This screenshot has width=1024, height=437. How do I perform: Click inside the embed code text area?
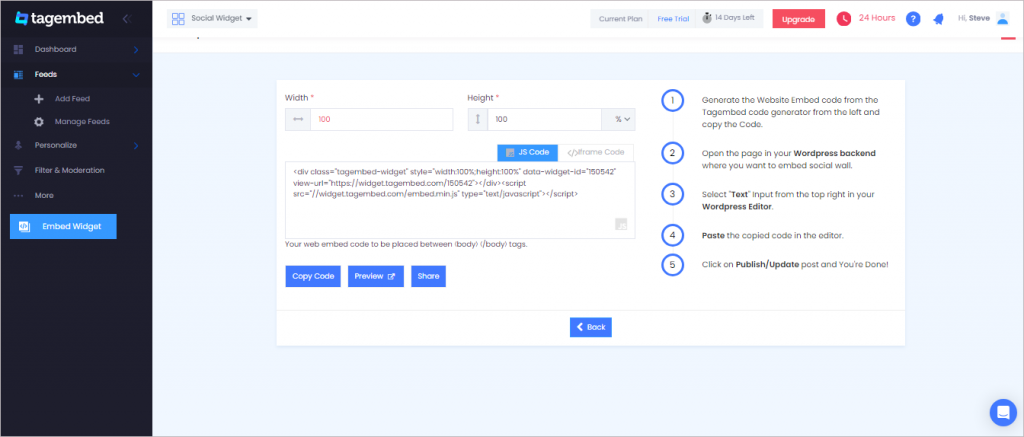[460, 200]
